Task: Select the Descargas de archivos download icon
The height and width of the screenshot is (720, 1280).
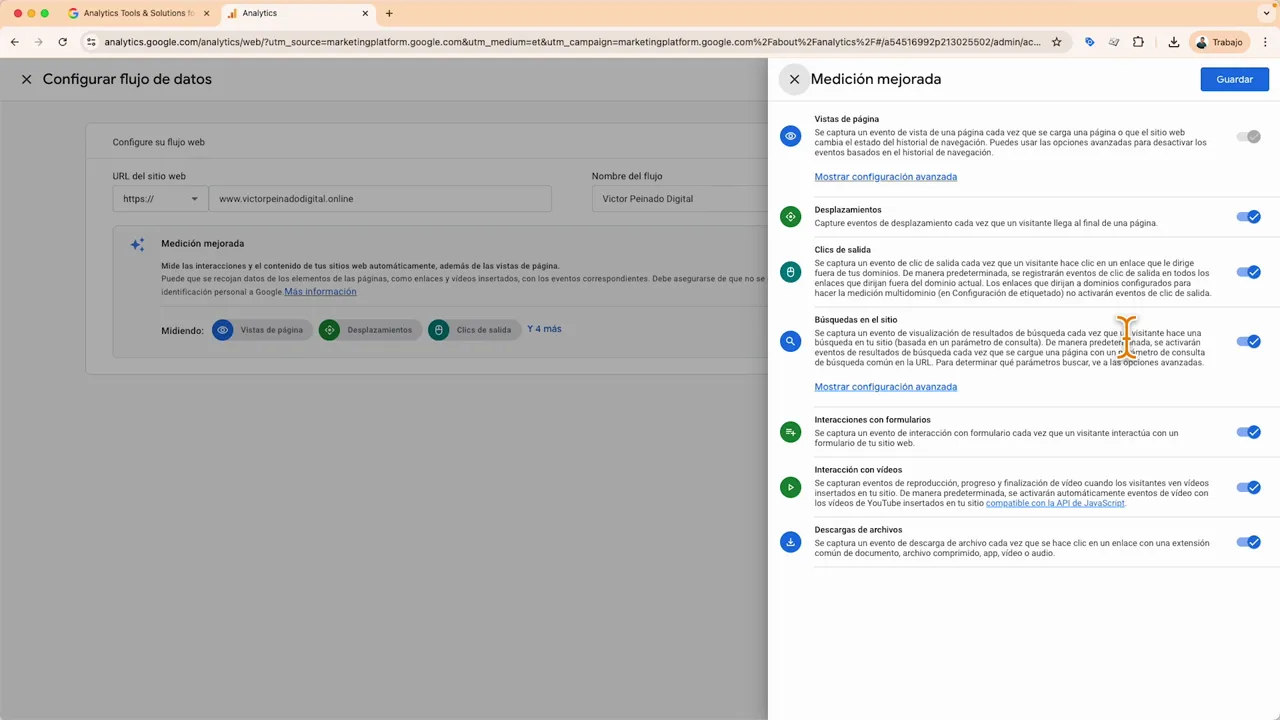Action: (x=790, y=541)
